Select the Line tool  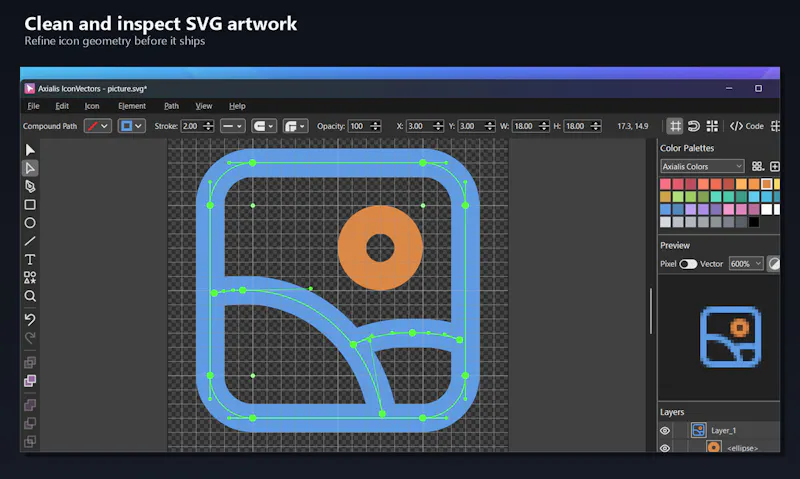(x=30, y=241)
